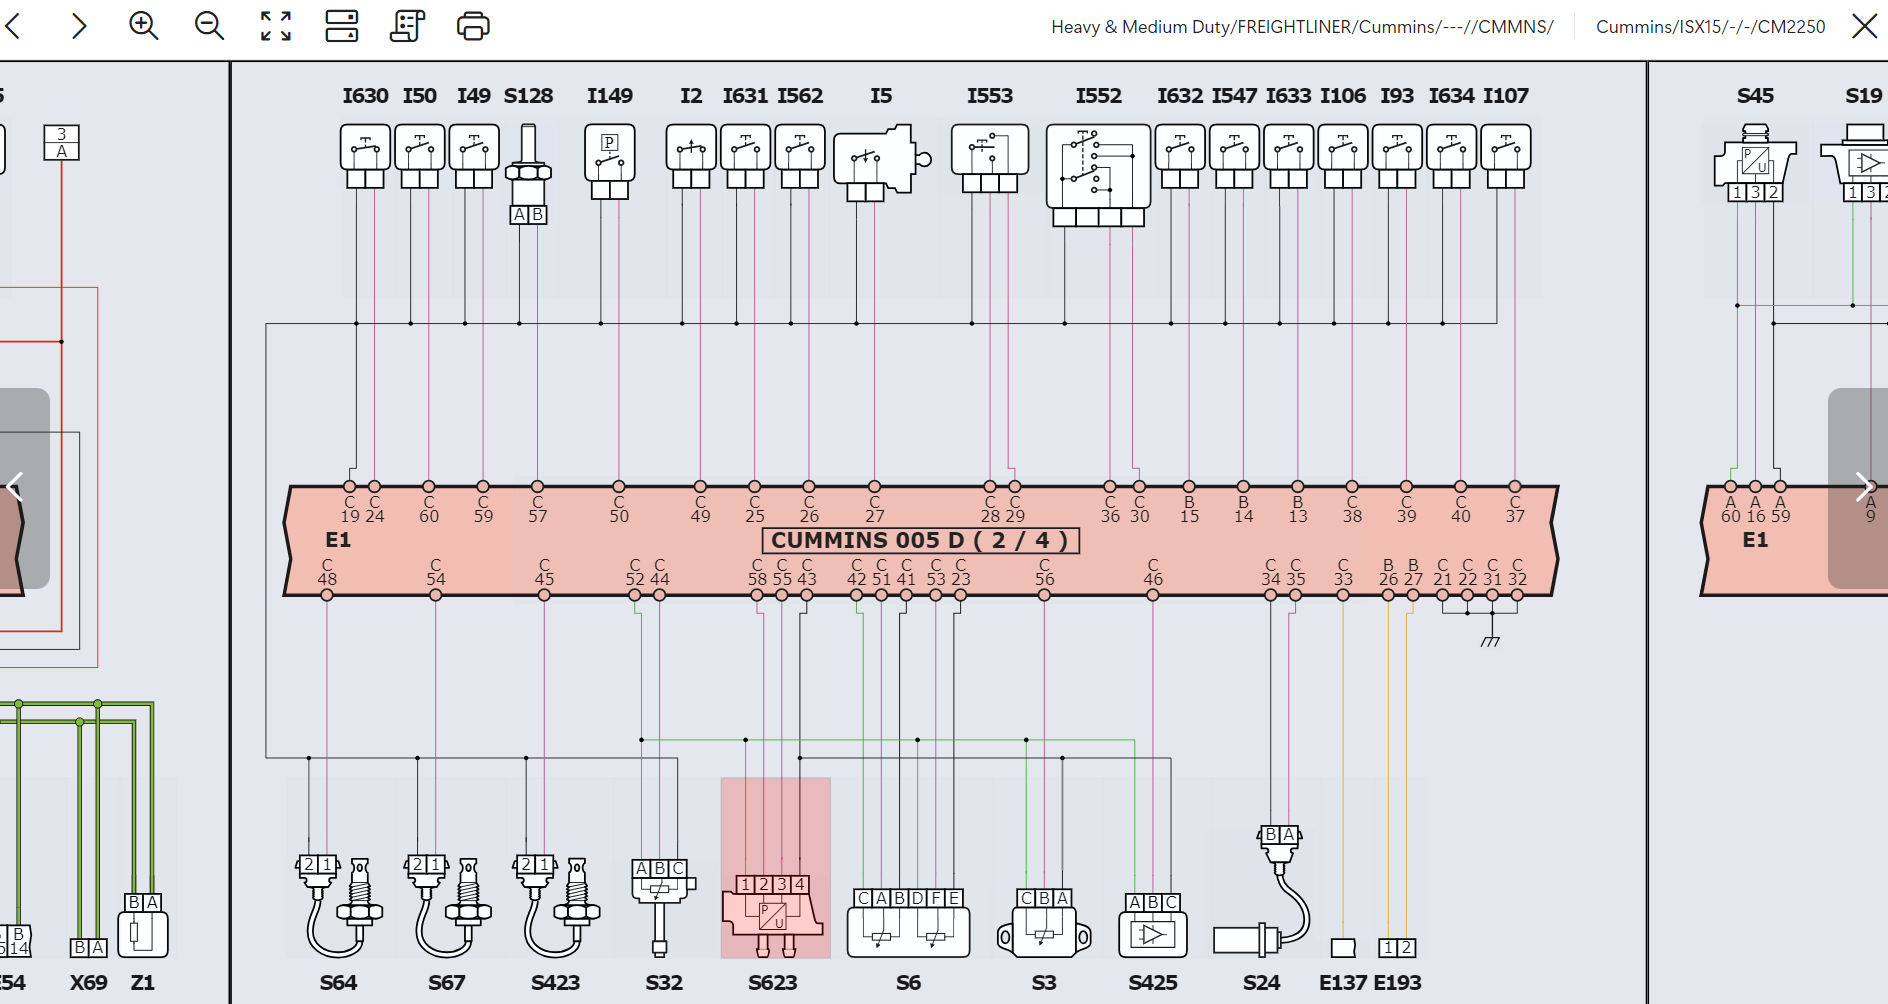Viewport: 1888px width, 1004px height.
Task: Click the CUMMINS 005 D module label
Action: point(920,541)
